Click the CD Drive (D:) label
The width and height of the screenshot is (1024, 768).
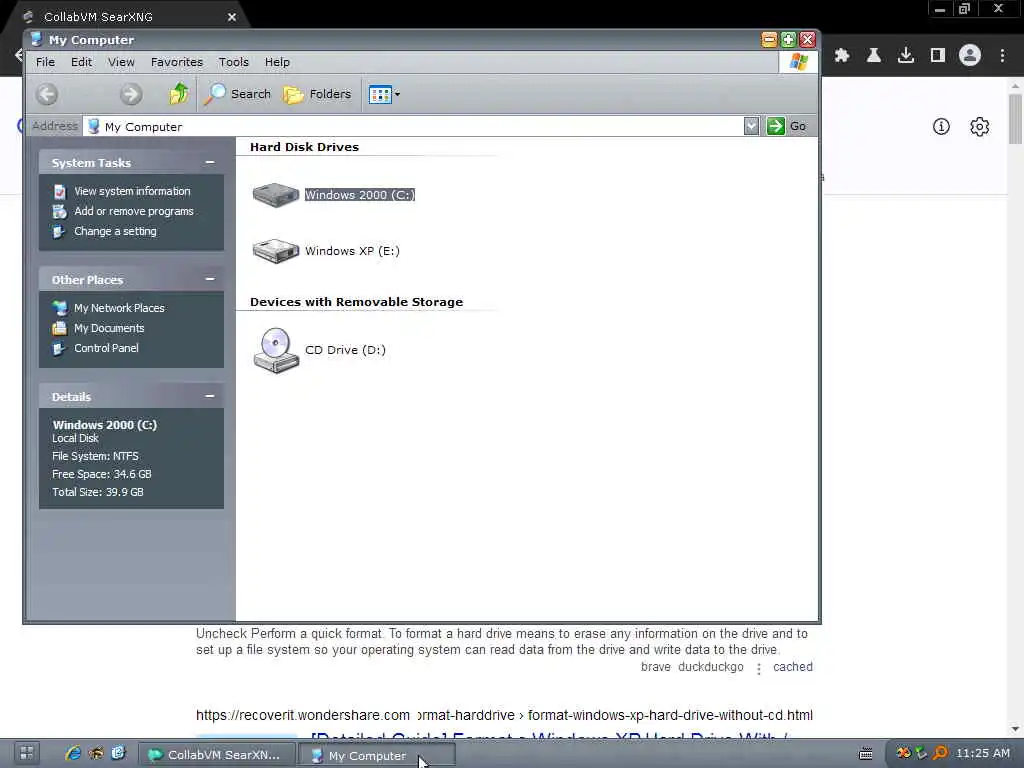coord(345,350)
